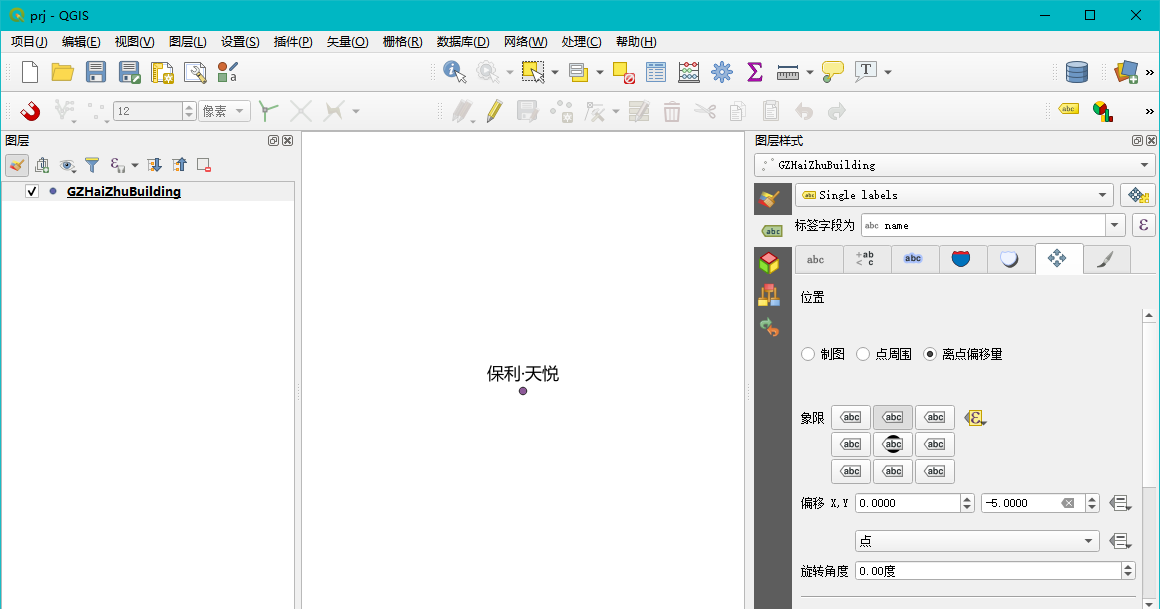Open the 点 offset unit dropdown
1160x609 pixels.
pyautogui.click(x=977, y=541)
